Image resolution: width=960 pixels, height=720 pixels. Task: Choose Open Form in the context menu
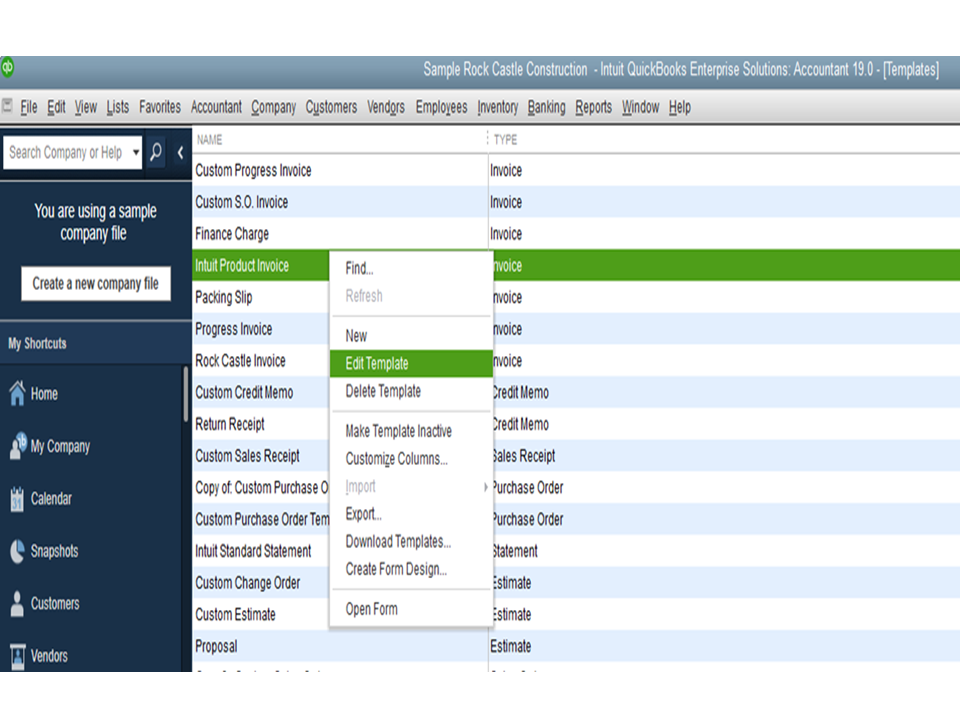pyautogui.click(x=411, y=609)
